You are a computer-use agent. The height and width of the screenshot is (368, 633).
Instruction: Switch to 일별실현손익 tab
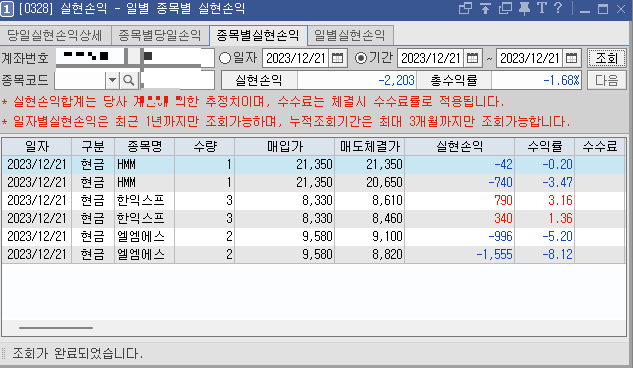coord(350,36)
